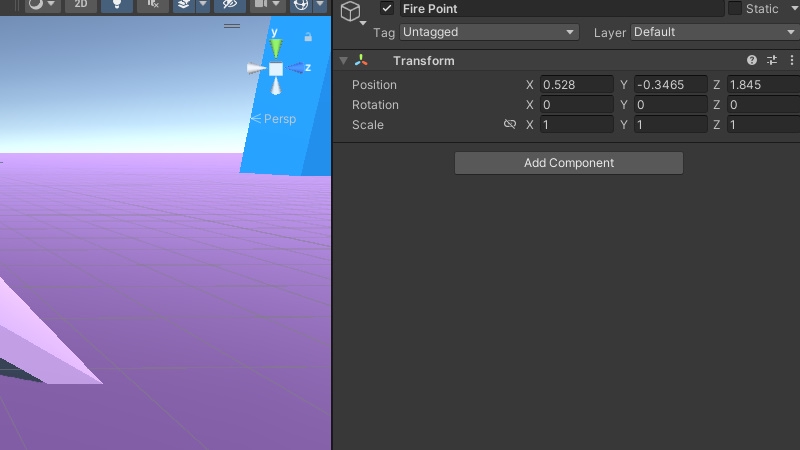The image size is (800, 450).
Task: Toggle scene audio mute icon
Action: tap(153, 5)
